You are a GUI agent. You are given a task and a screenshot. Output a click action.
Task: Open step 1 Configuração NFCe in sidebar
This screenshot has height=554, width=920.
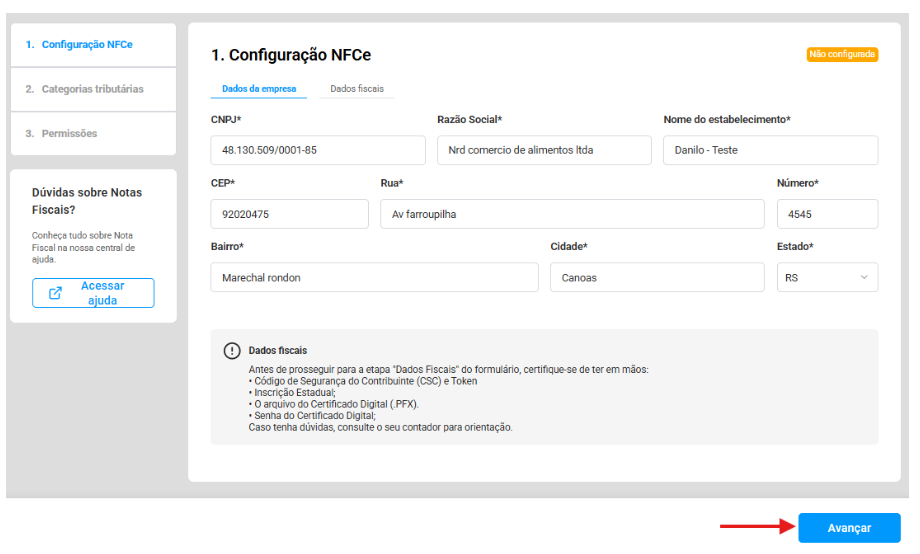[87, 45]
